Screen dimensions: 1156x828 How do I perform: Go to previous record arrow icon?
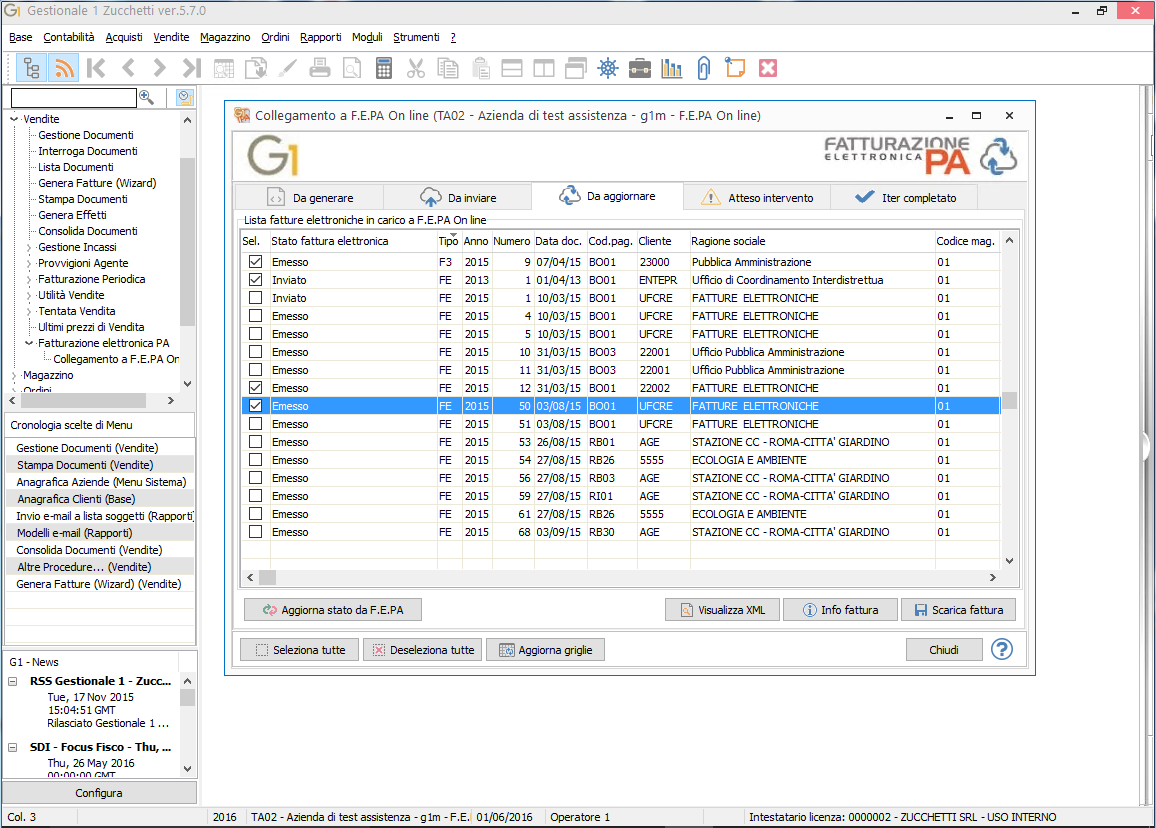click(128, 69)
